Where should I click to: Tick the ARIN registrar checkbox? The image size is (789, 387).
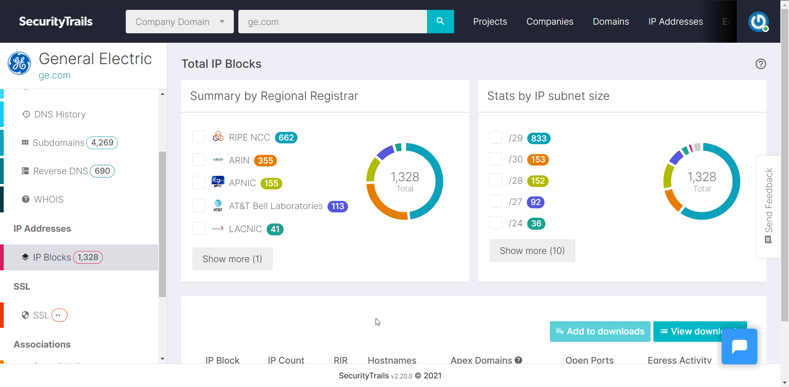199,160
